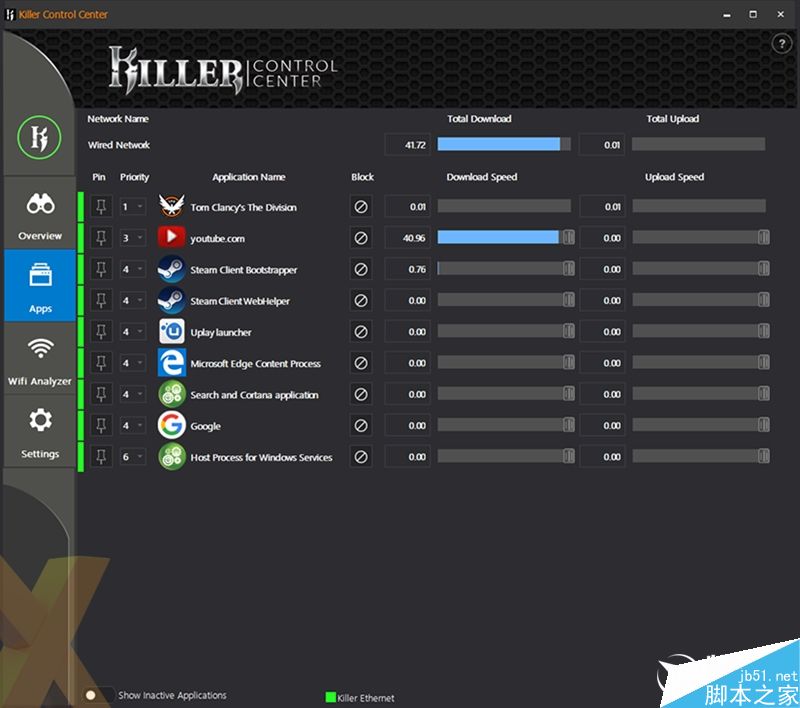This screenshot has width=800, height=708.
Task: Pin the youtube.com application
Action: 101,238
